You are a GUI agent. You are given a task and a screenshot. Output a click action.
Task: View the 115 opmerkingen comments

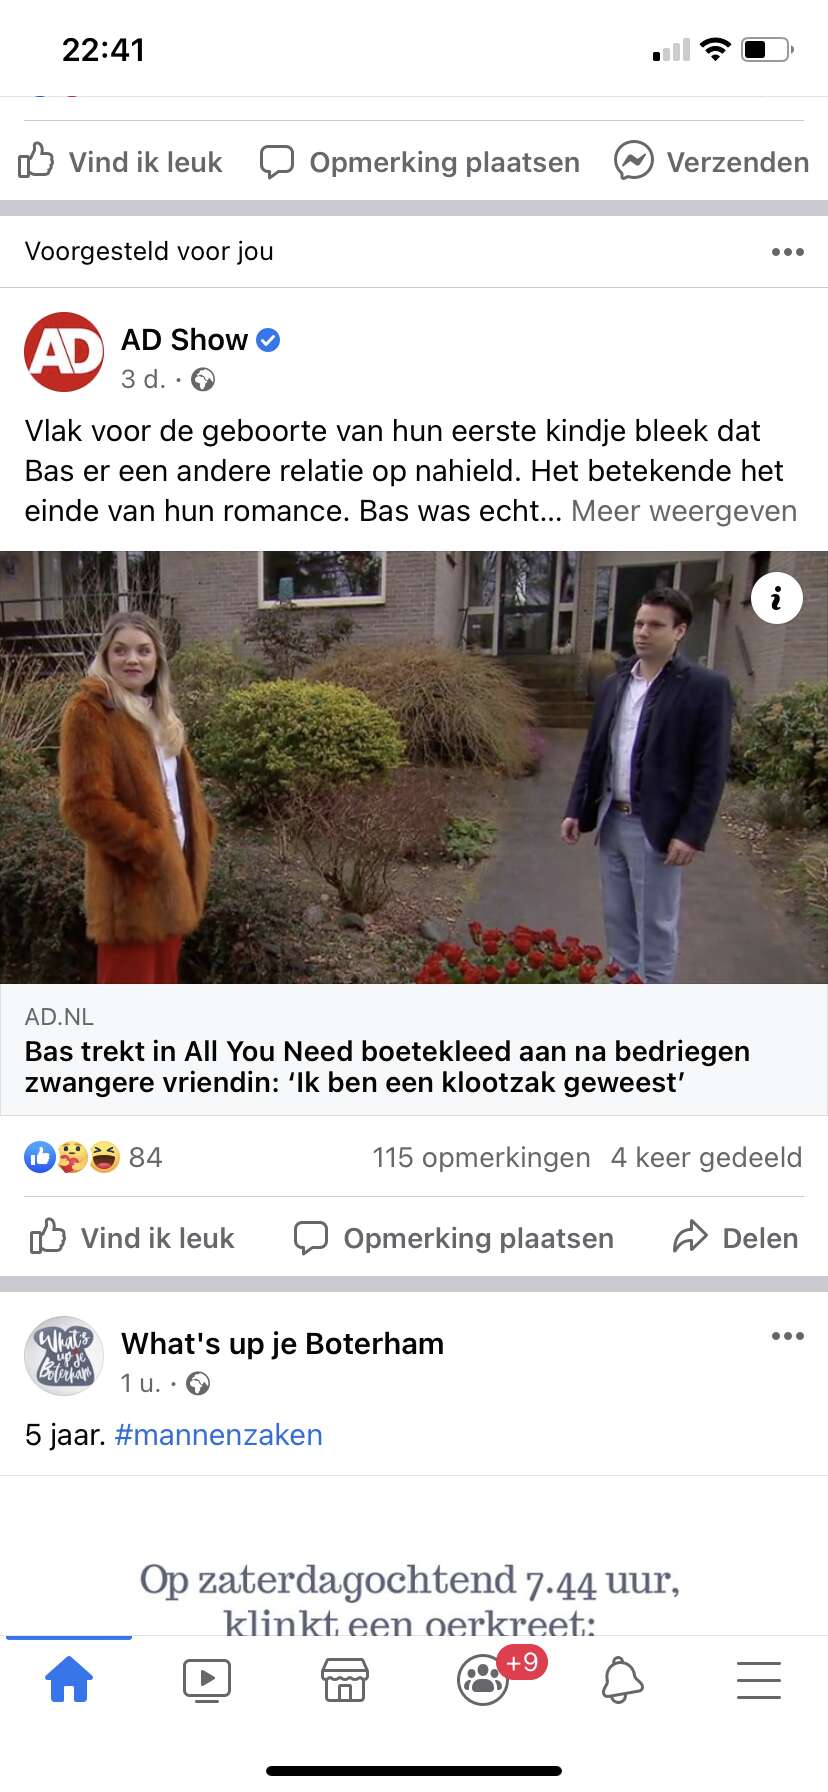[481, 1157]
